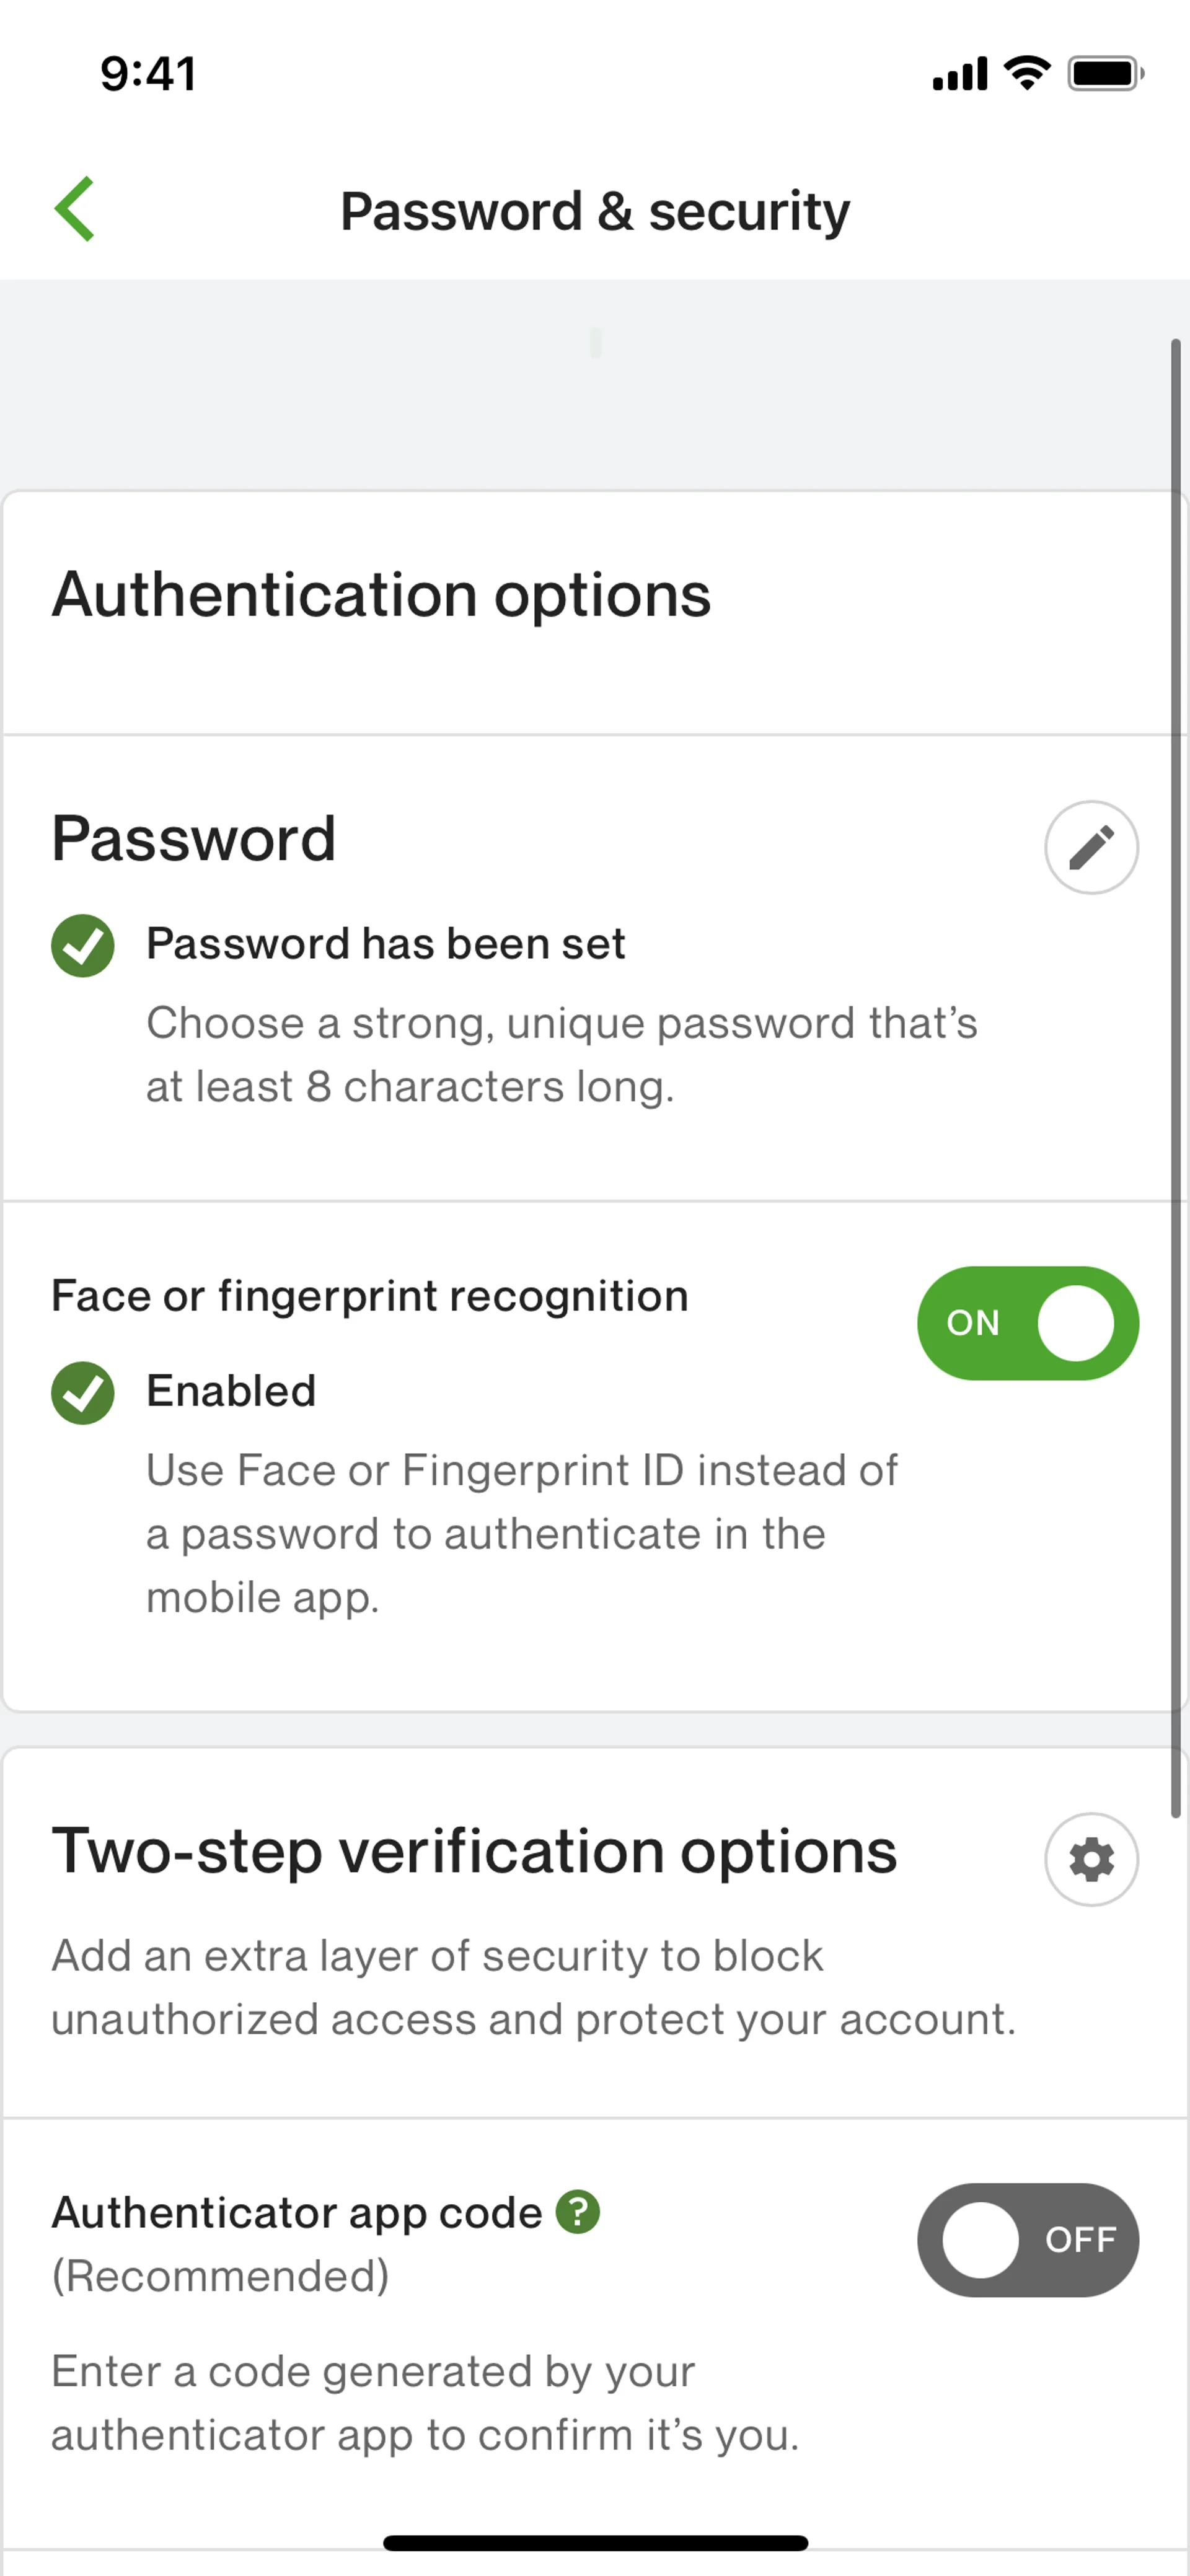Image resolution: width=1190 pixels, height=2576 pixels.
Task: Tap the Authentication options heading
Action: click(381, 595)
